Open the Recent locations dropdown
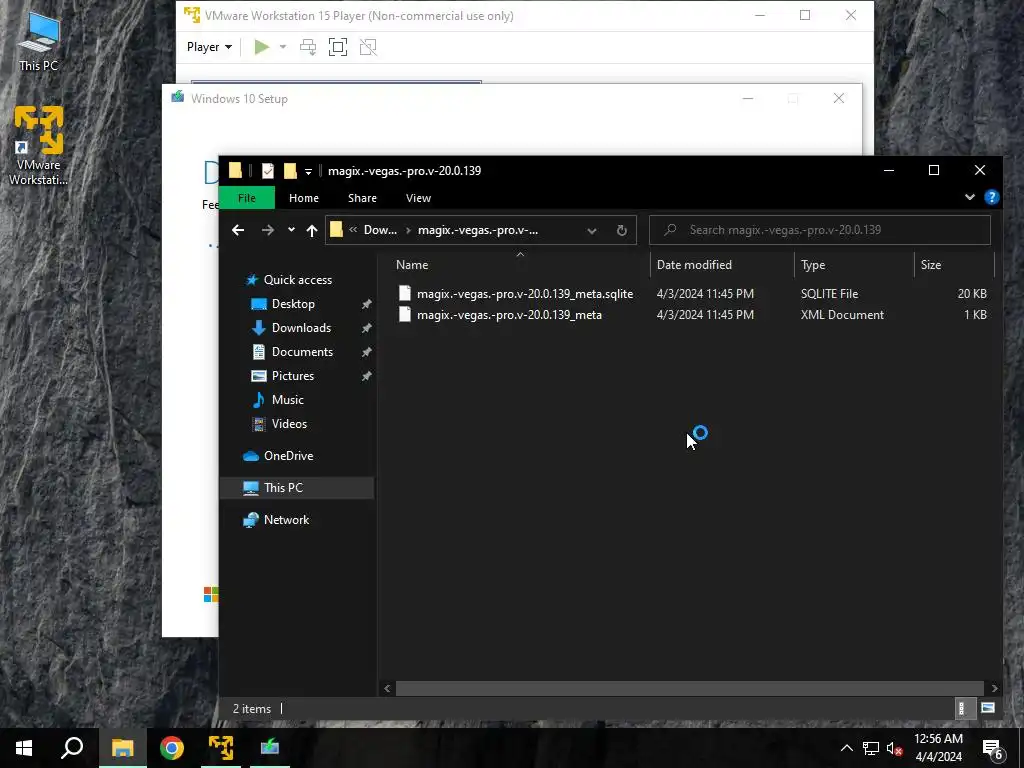The width and height of the screenshot is (1024, 768). tap(291, 229)
